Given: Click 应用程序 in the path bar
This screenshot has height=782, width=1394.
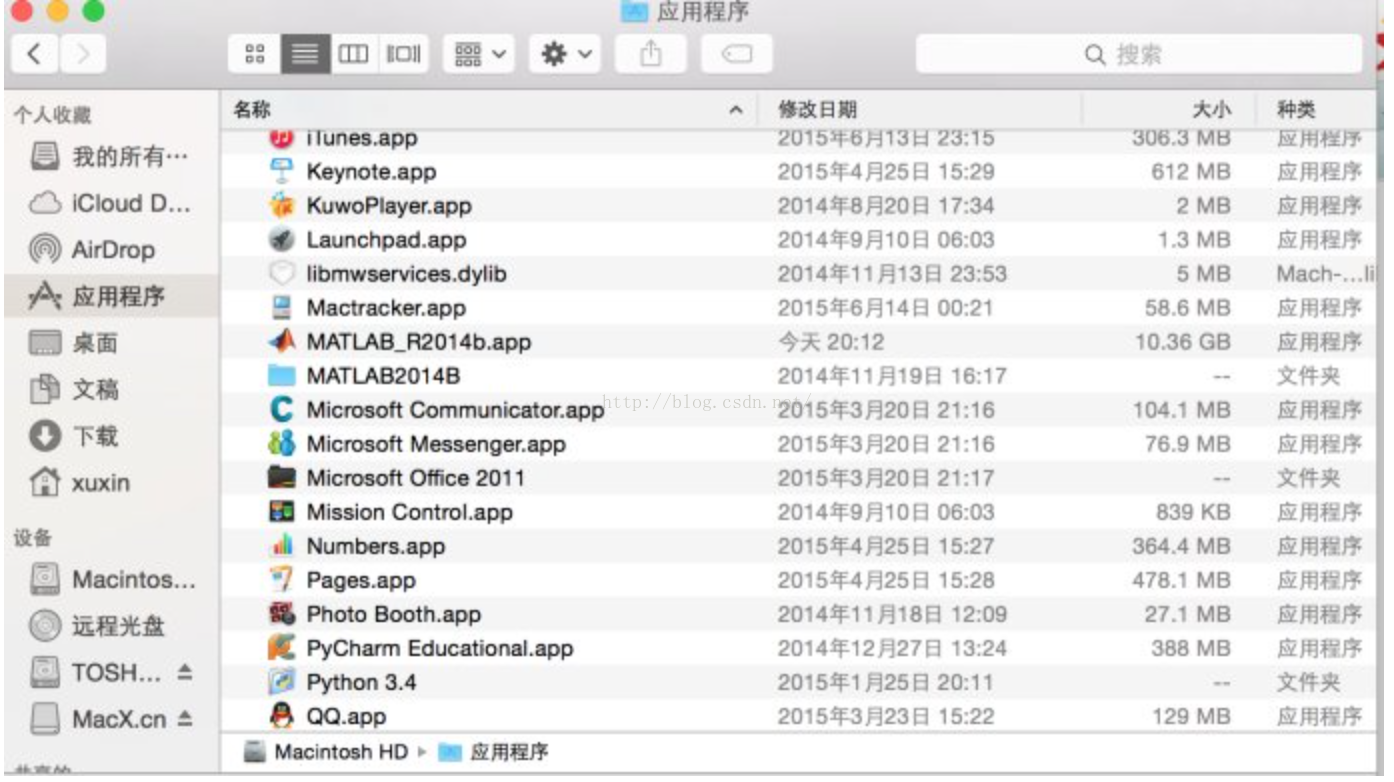Looking at the screenshot, I should [x=495, y=752].
